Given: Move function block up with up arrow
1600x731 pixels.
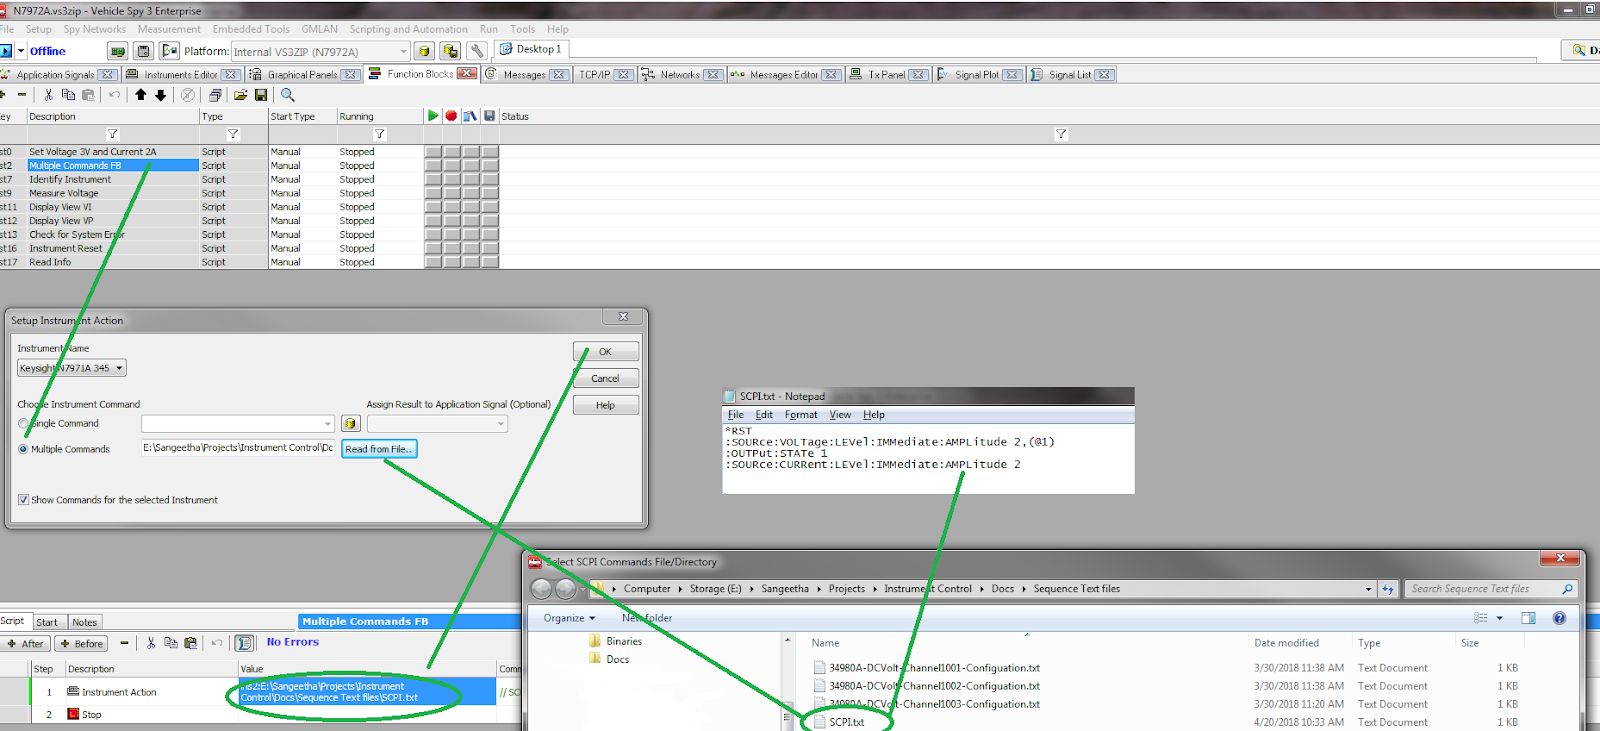Looking at the screenshot, I should point(141,95).
